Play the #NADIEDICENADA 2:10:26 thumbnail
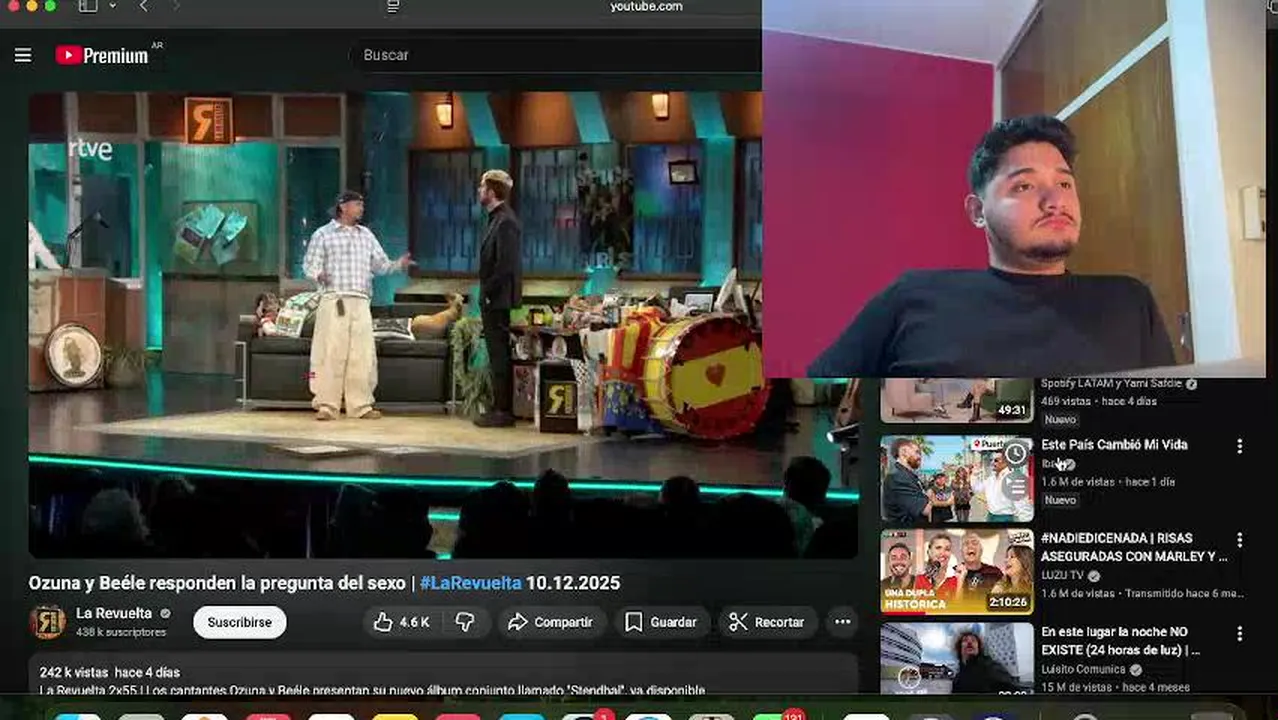1278x720 pixels. click(957, 572)
